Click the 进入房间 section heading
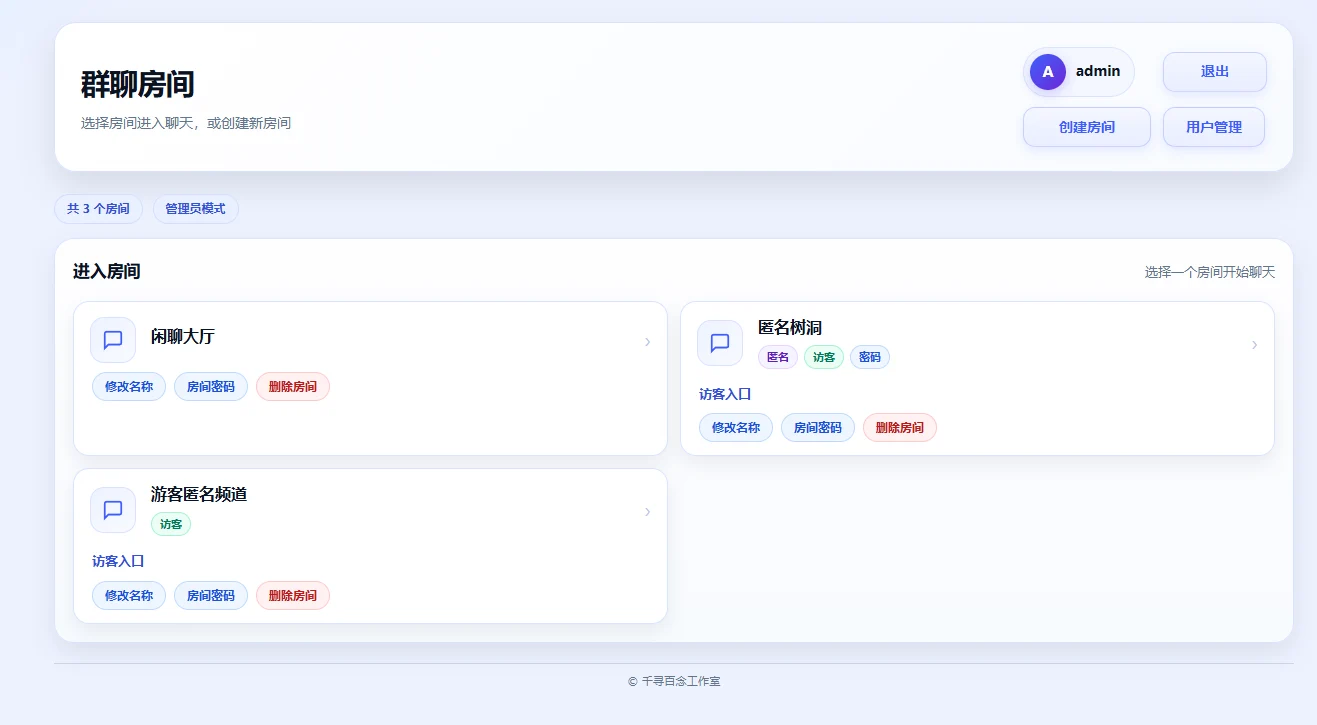Viewport: 1317px width, 725px height. point(107,271)
